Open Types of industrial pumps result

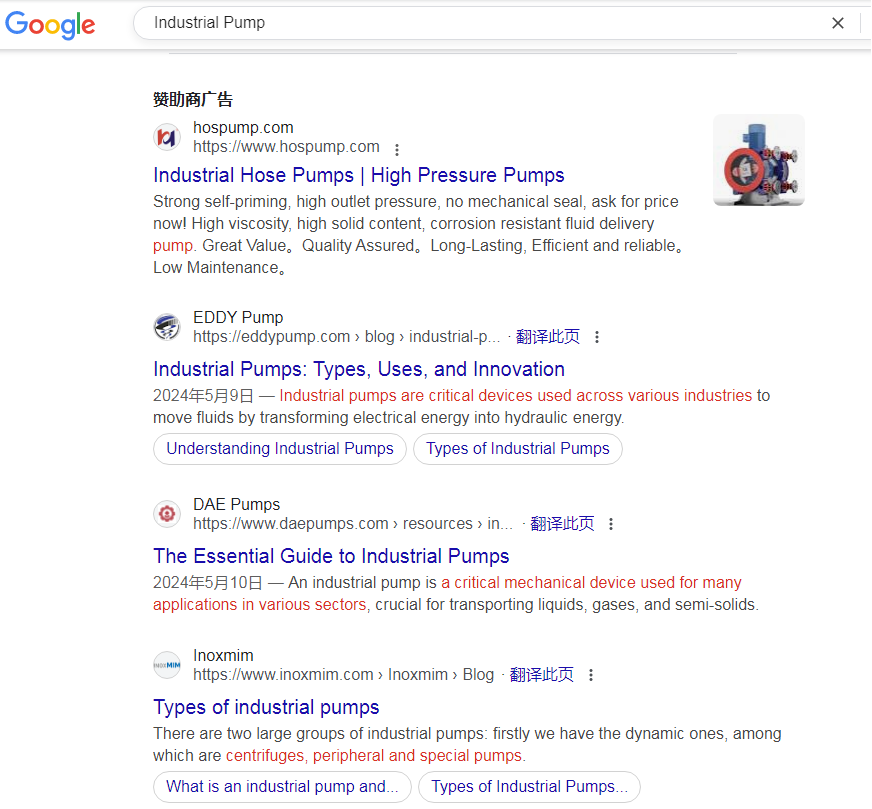[x=266, y=707]
